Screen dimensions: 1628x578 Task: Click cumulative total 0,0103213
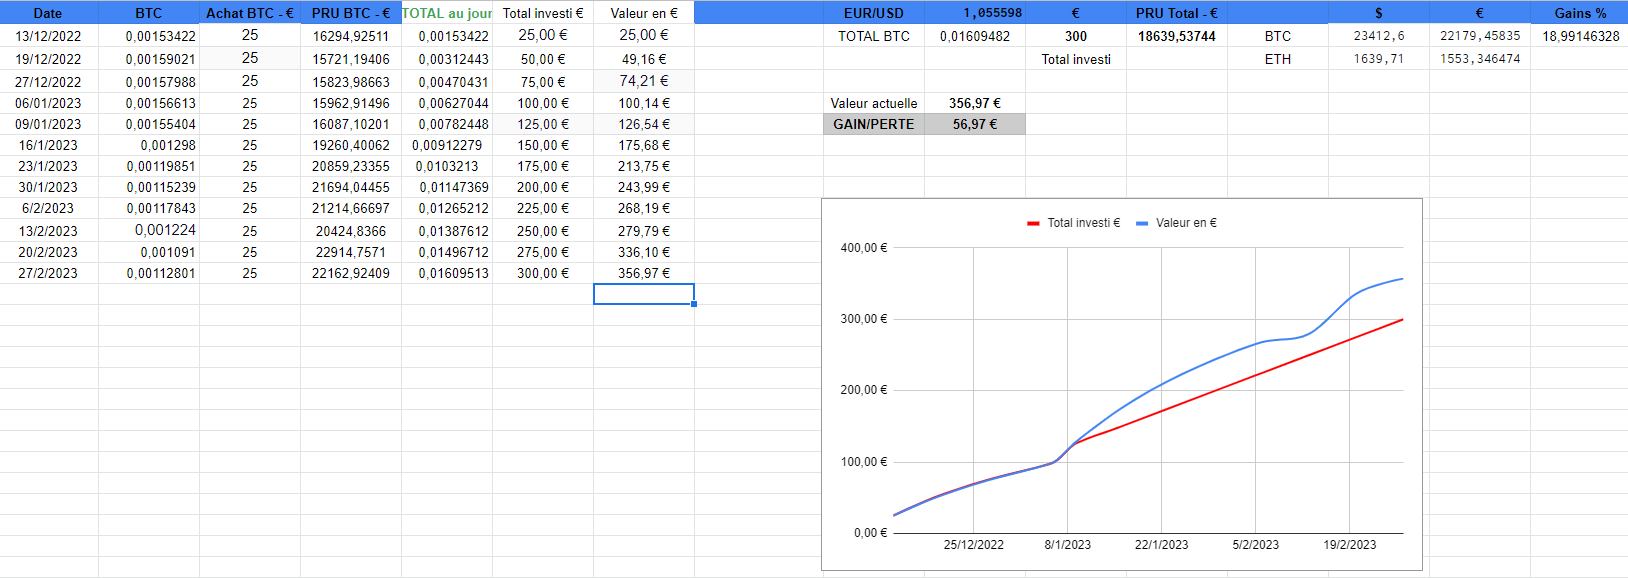point(447,166)
